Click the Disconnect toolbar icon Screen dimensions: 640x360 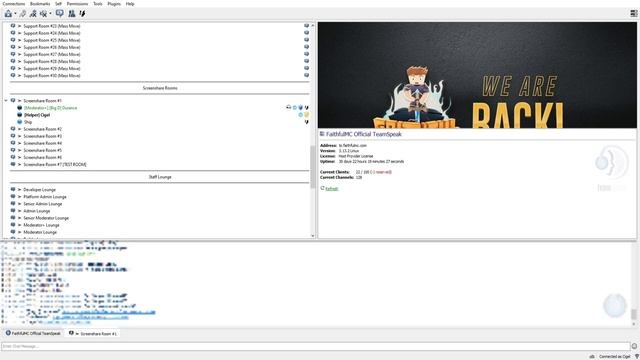[x=23, y=13]
